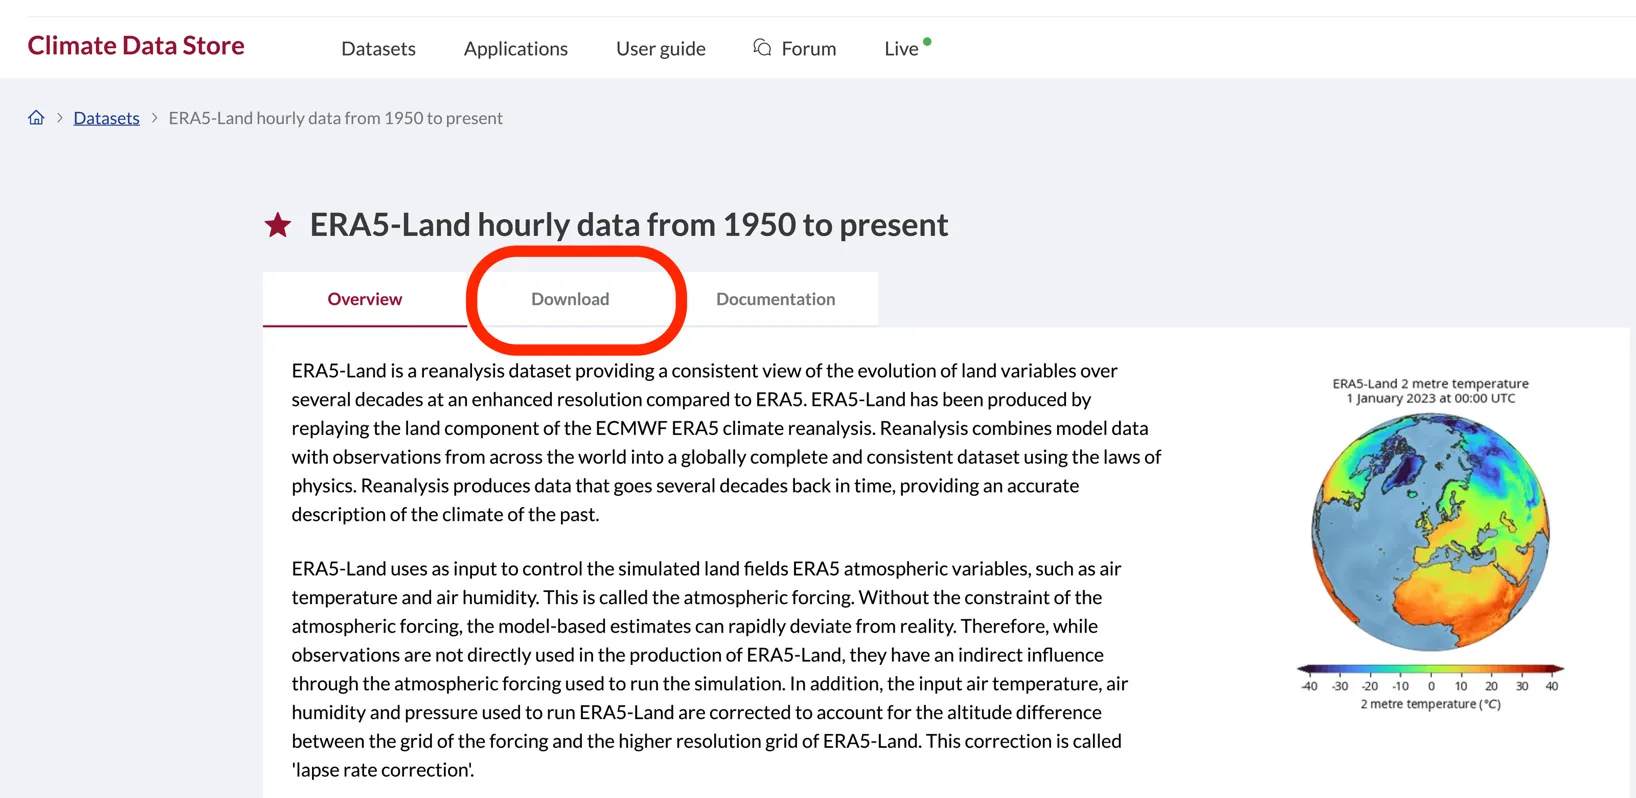
Task: Click the ERA5-Land temperature globe image
Action: pyautogui.click(x=1430, y=532)
